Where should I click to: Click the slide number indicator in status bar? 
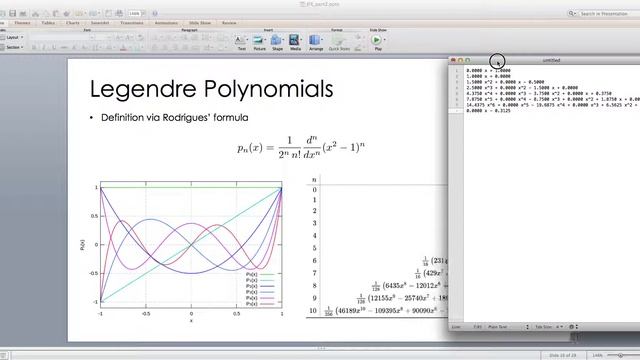[x=562, y=356]
